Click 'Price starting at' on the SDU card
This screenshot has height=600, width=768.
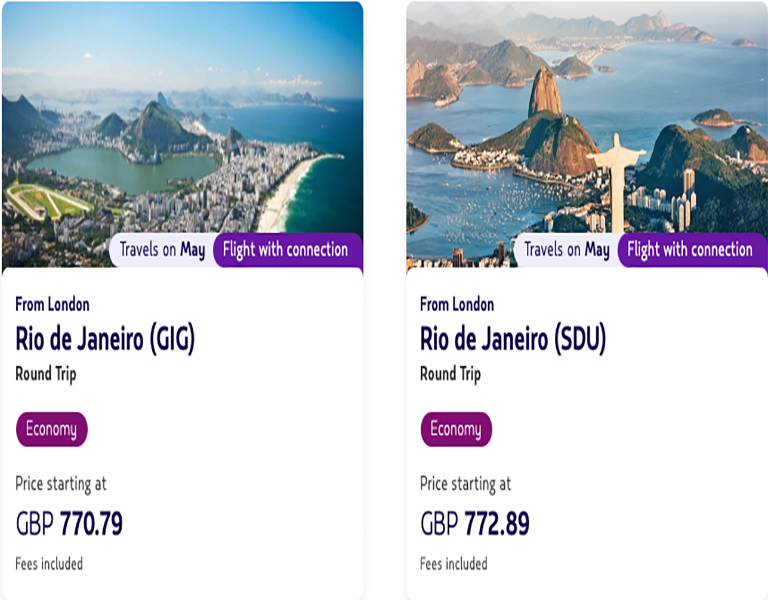point(466,484)
